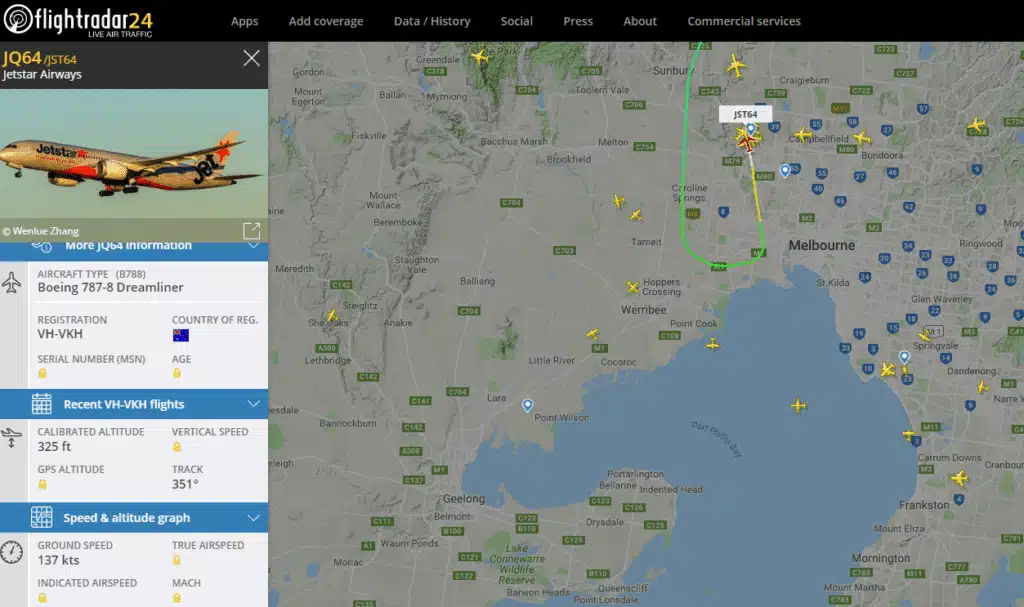The height and width of the screenshot is (607, 1024).
Task: Select the JST64 aircraft marker on the map
Action: tap(747, 140)
